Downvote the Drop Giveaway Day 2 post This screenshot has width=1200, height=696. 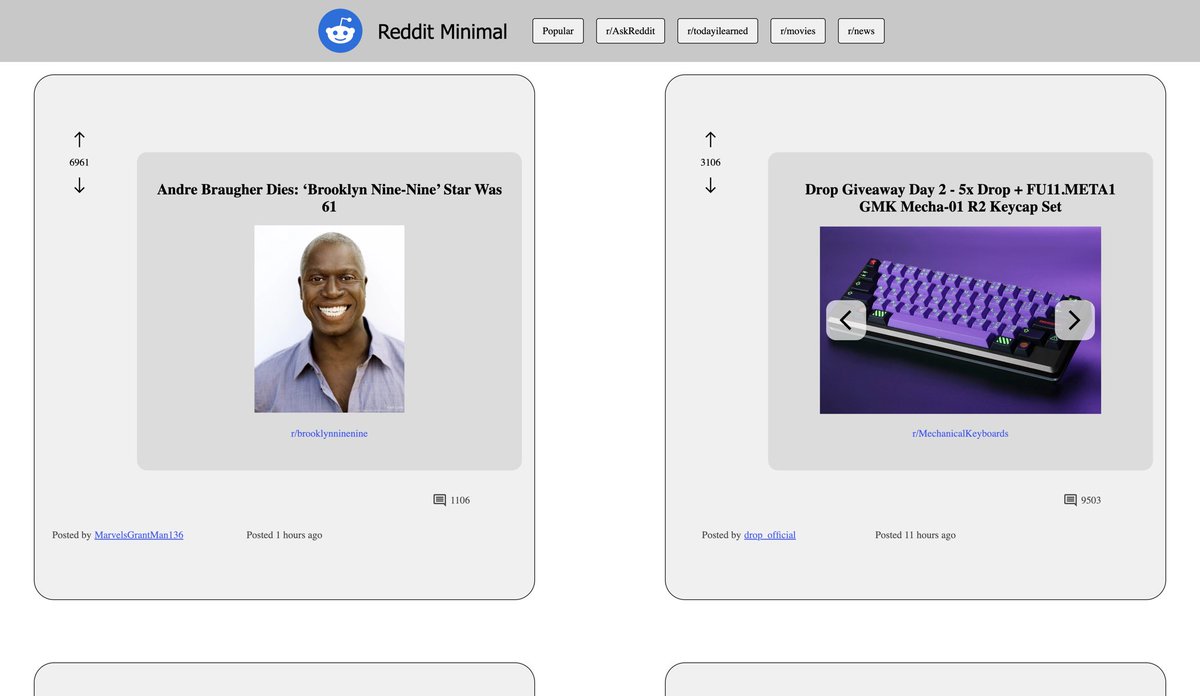710,185
